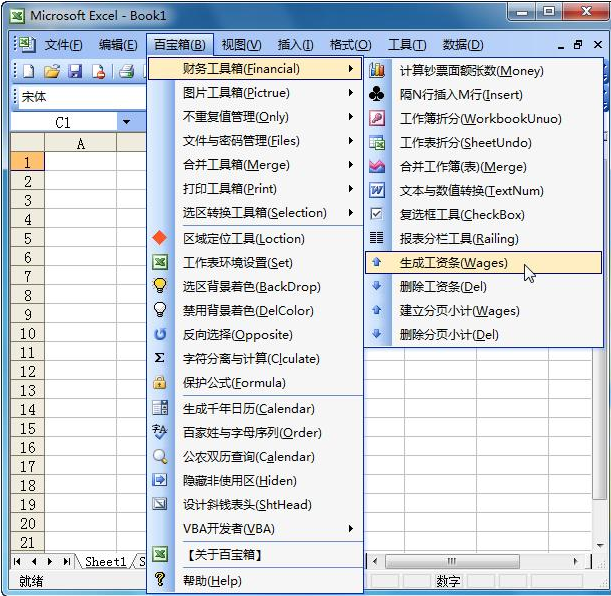
Task: Click the down arrow icon beside 删除工资条
Action: click(x=376, y=286)
